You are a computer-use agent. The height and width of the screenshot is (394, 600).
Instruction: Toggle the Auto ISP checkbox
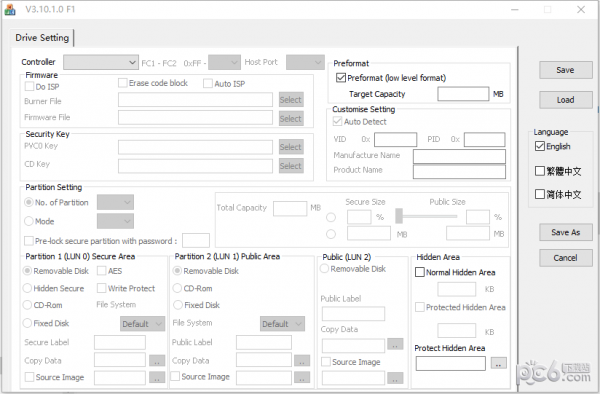tap(208, 83)
